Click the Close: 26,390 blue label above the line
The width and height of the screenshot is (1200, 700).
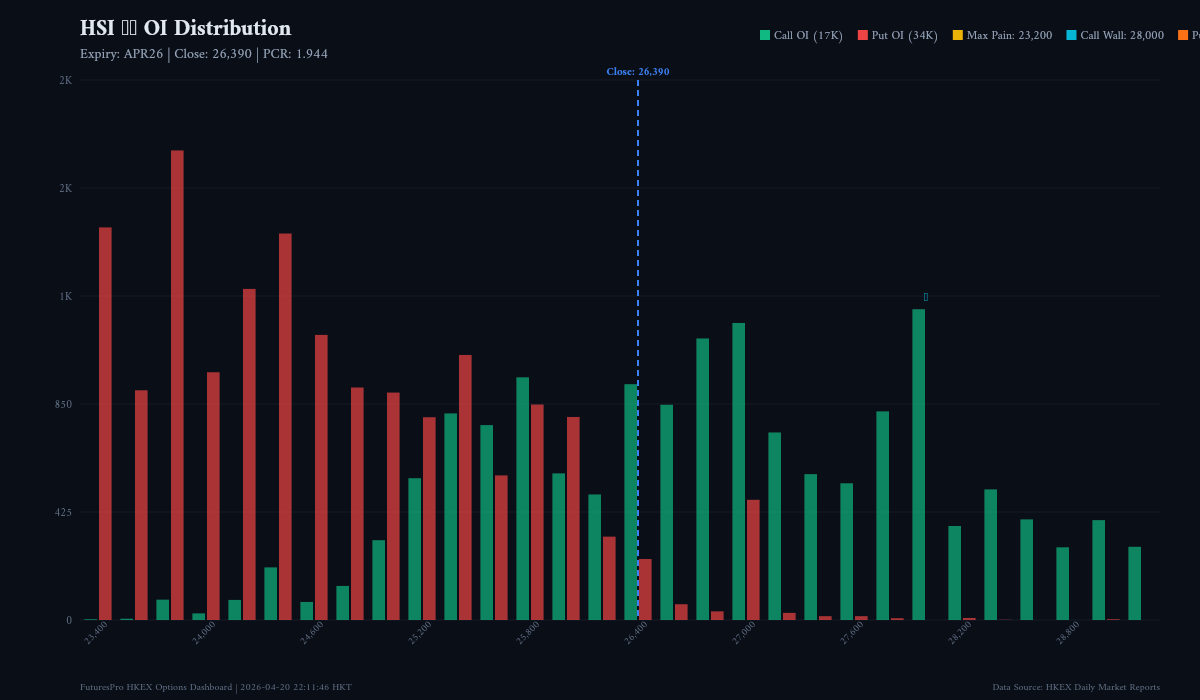point(639,71)
